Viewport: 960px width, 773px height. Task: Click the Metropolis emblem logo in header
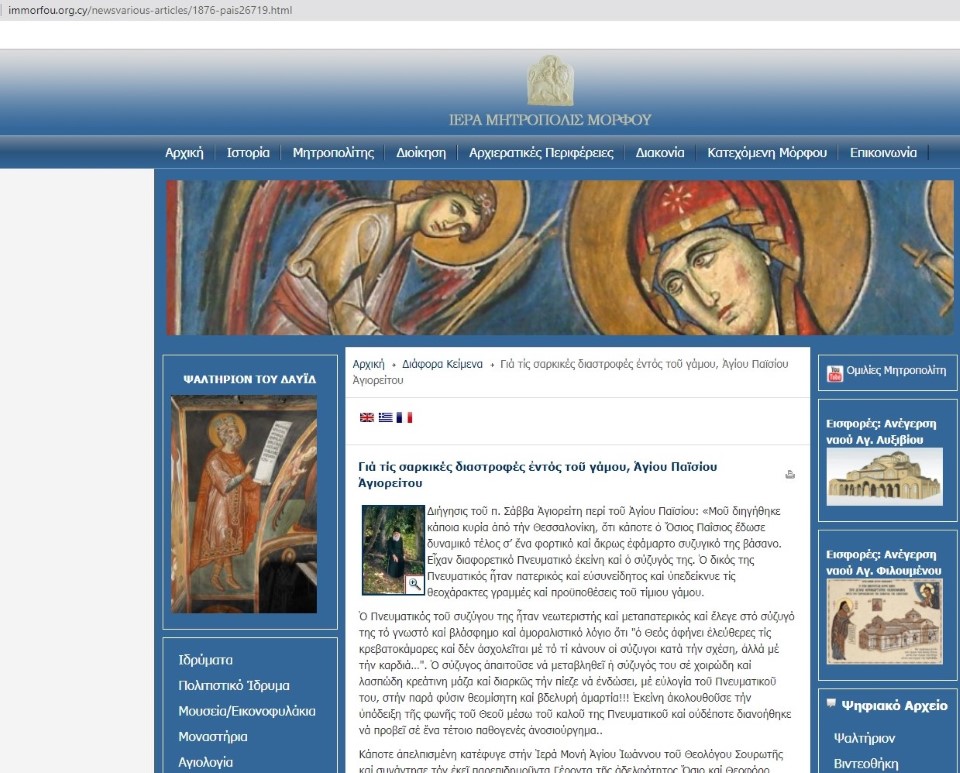coord(550,80)
